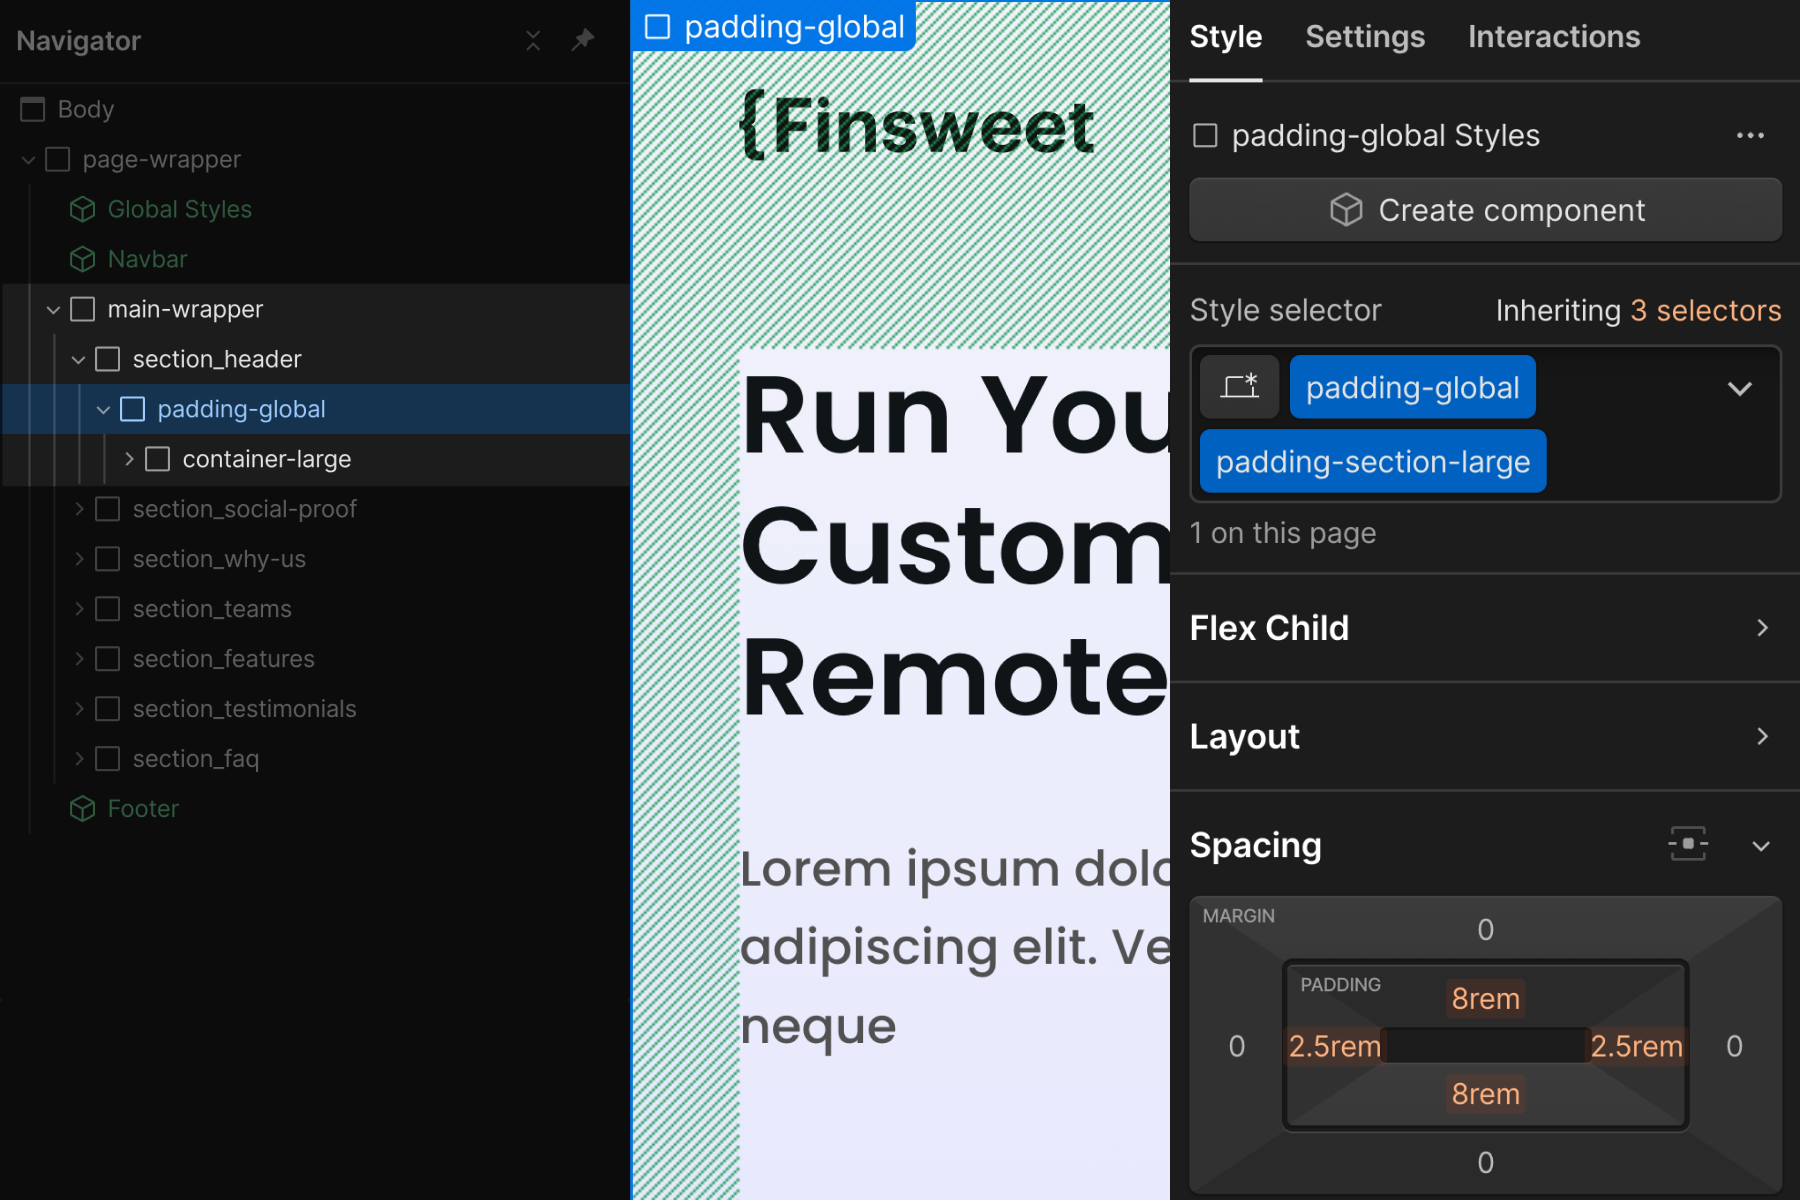
Task: Click the padding-global Styles element icon
Action: (1206, 135)
